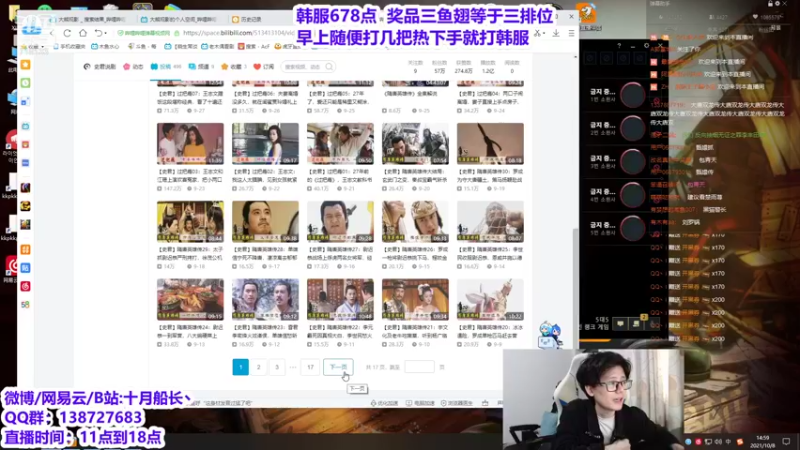Open the 隋唐英雄传21 video thumbnail

point(415,299)
